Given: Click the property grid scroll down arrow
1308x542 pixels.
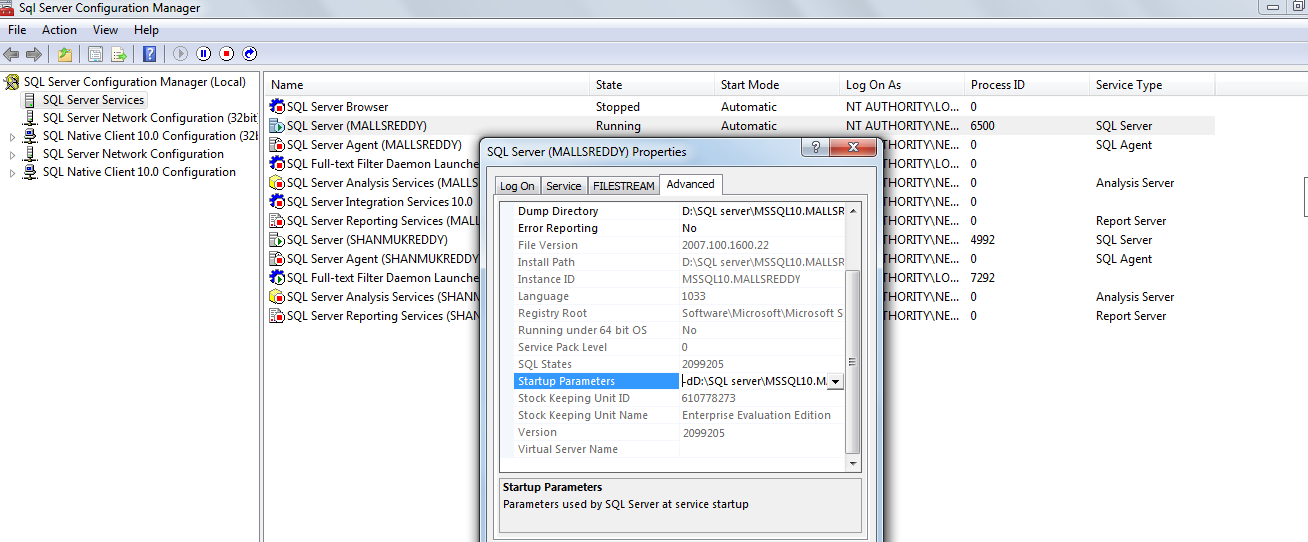Looking at the screenshot, I should tap(853, 464).
